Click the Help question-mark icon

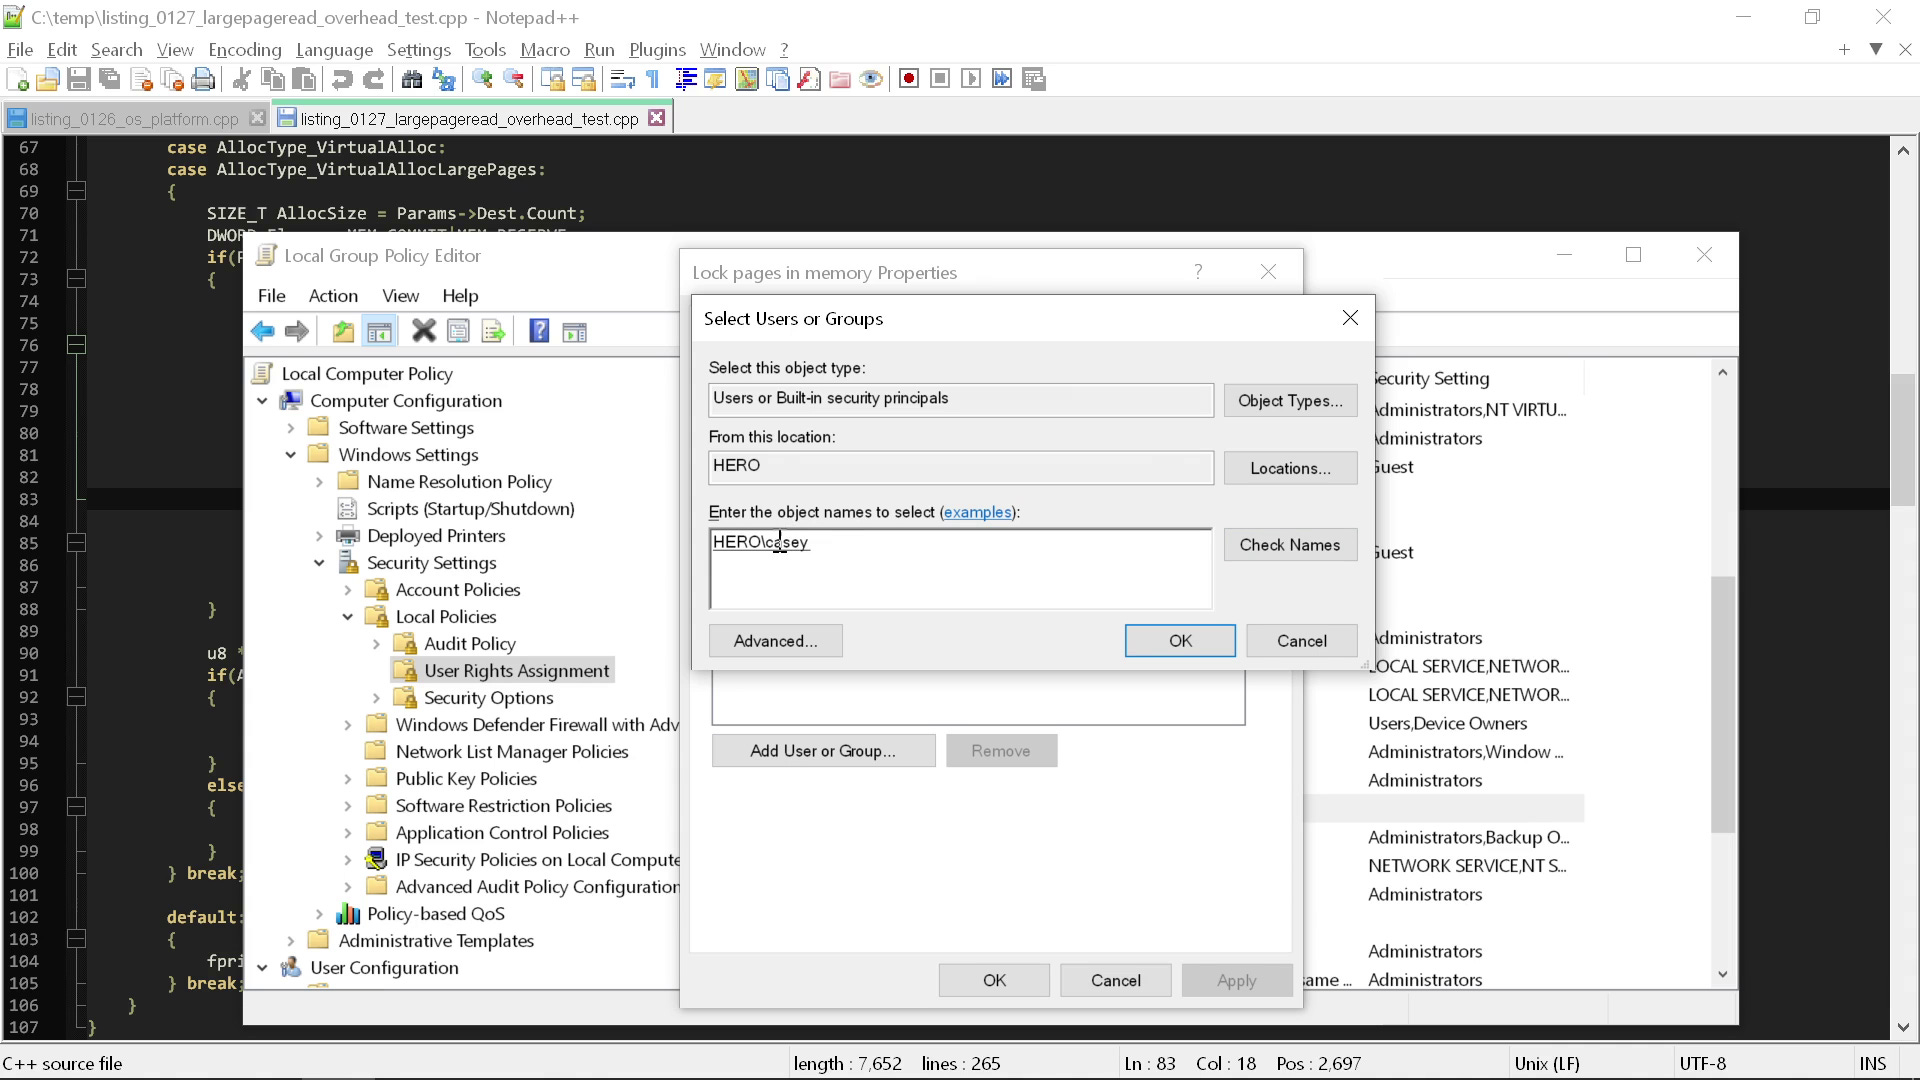(x=539, y=331)
